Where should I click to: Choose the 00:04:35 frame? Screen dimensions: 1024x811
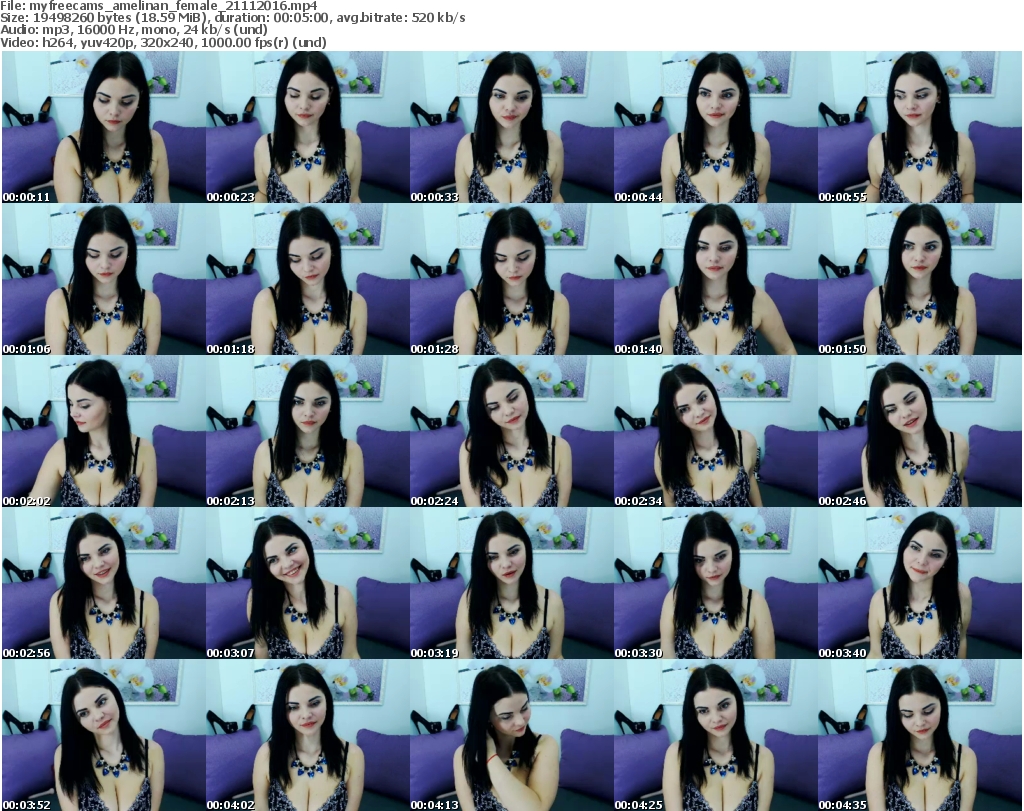click(x=920, y=735)
